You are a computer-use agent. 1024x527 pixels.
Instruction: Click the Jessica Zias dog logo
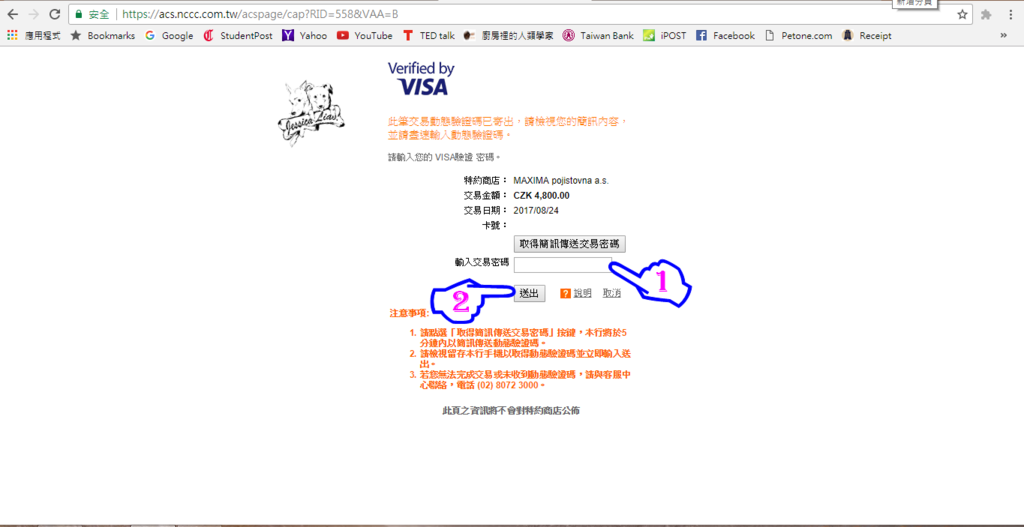click(310, 112)
